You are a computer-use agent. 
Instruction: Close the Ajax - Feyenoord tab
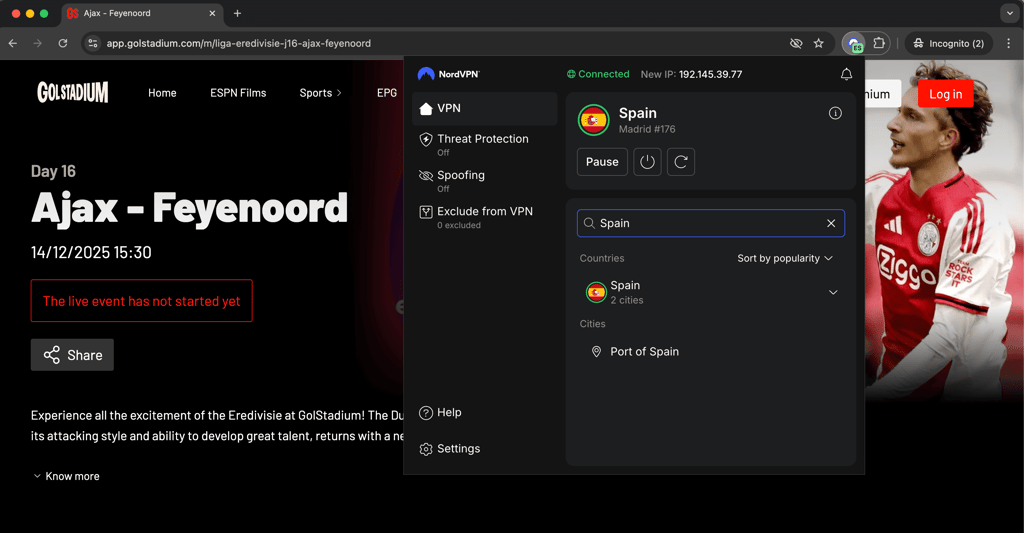pyautogui.click(x=212, y=13)
